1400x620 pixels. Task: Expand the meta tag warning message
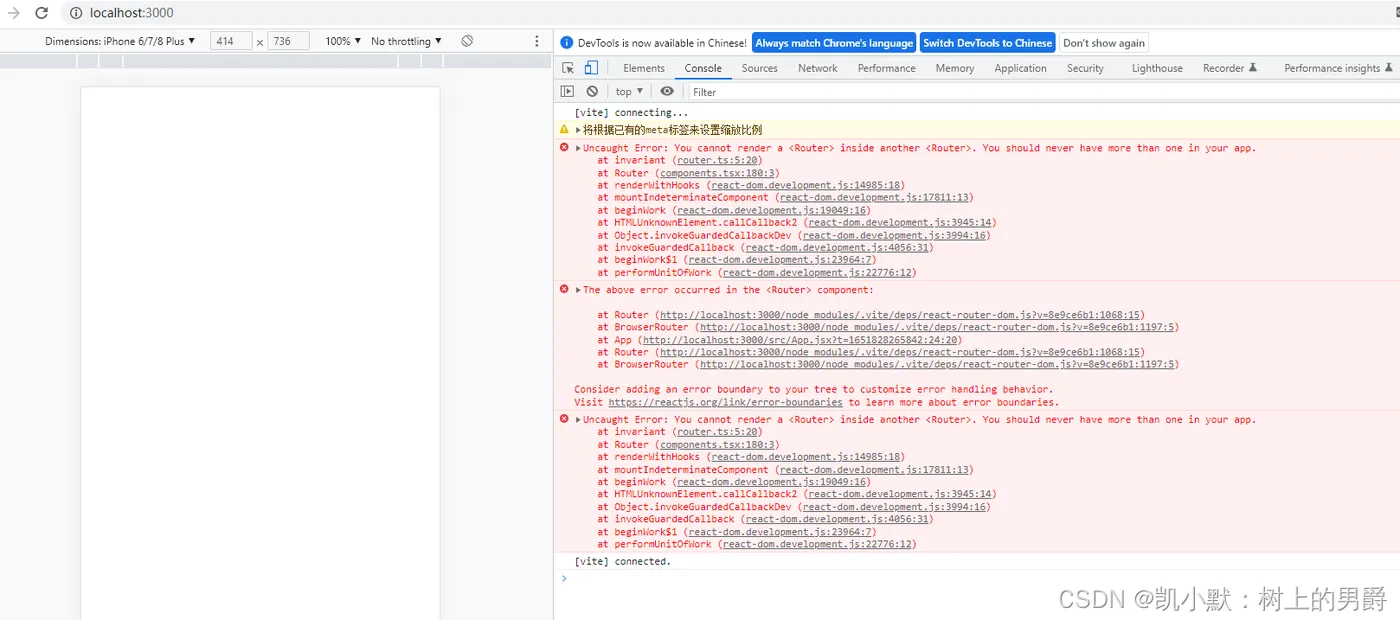[578, 130]
